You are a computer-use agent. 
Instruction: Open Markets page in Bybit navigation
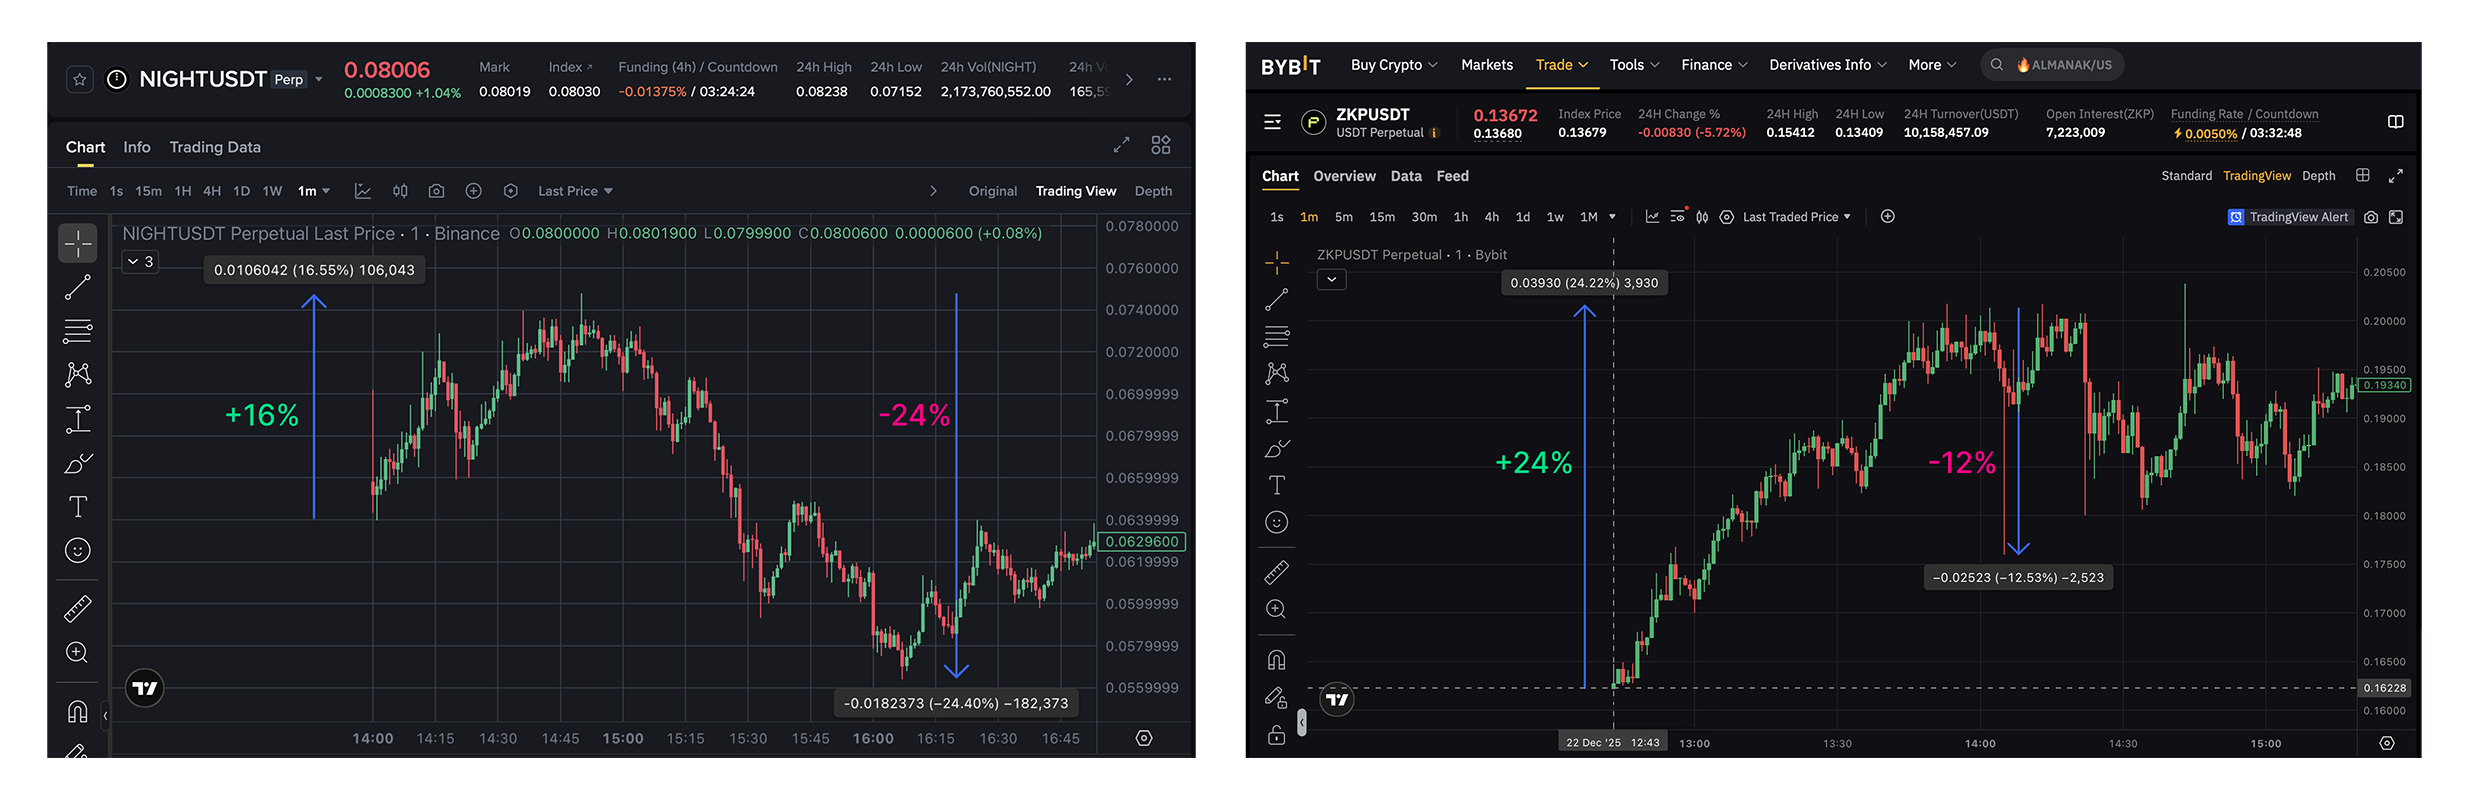pyautogui.click(x=1487, y=65)
